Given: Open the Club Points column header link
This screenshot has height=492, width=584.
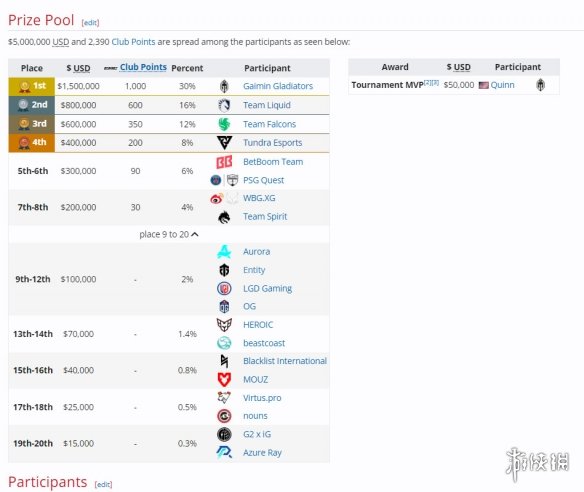Looking at the screenshot, I should point(143,67).
